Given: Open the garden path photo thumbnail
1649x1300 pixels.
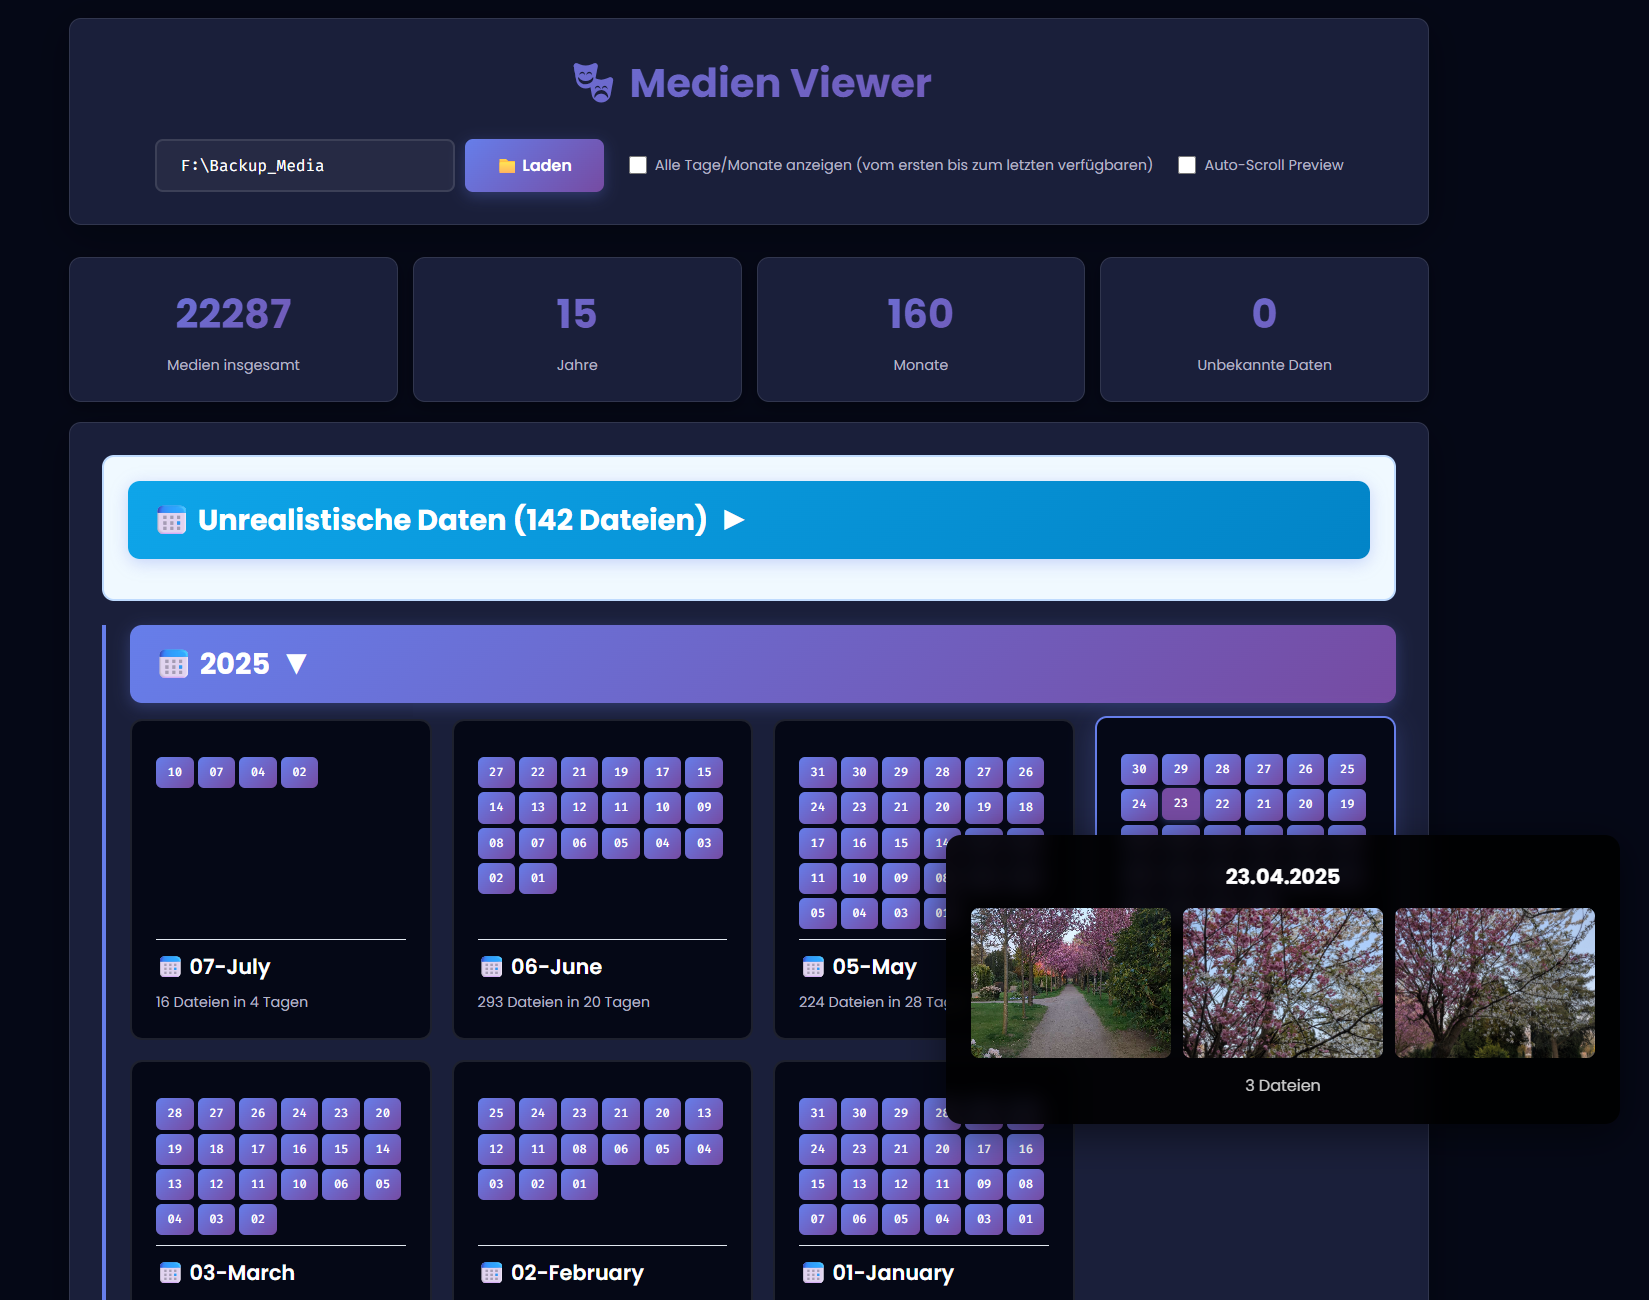Looking at the screenshot, I should [x=1070, y=983].
